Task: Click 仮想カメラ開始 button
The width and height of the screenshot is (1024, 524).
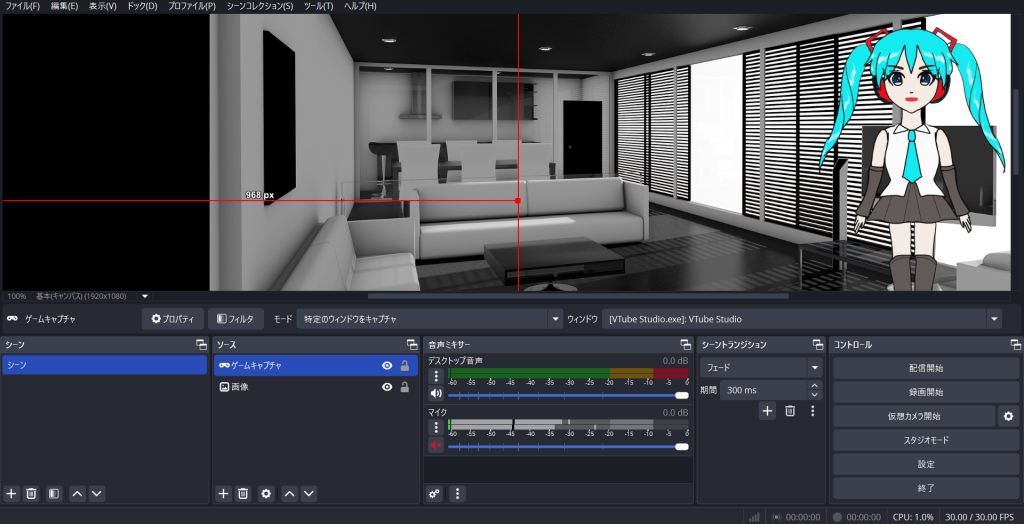Action: [914, 416]
